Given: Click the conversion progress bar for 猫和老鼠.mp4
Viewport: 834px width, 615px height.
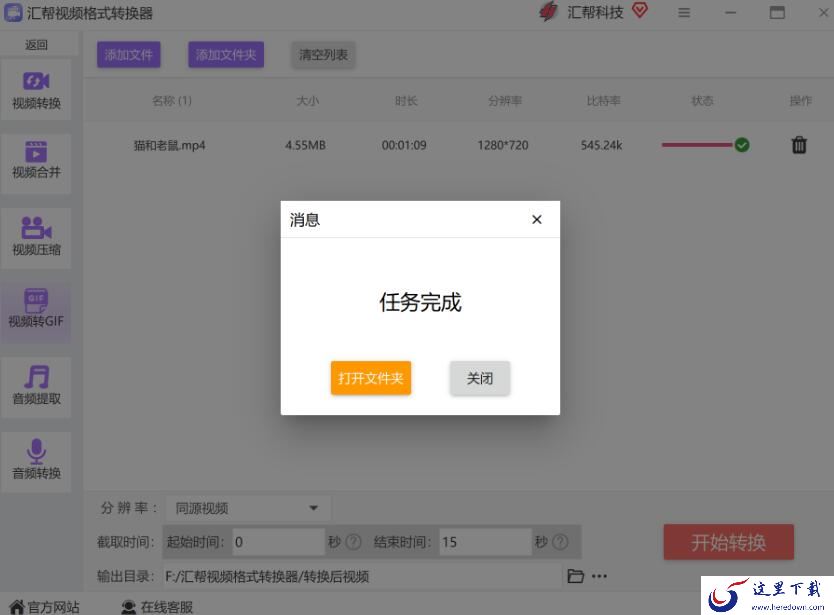Looking at the screenshot, I should click(x=697, y=145).
